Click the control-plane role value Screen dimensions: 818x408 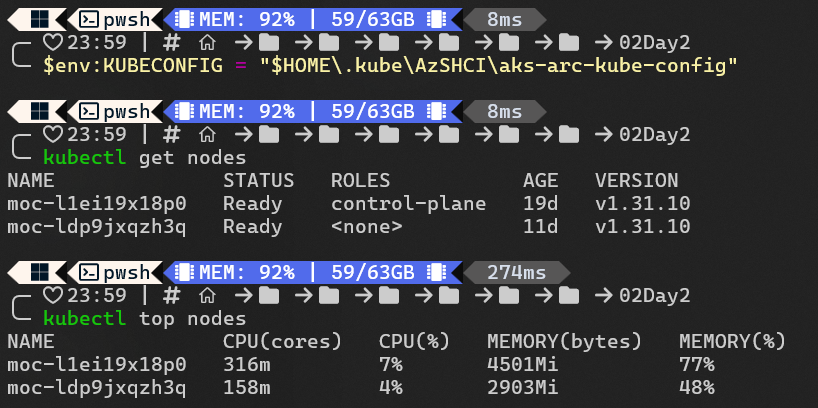pyautogui.click(x=408, y=204)
